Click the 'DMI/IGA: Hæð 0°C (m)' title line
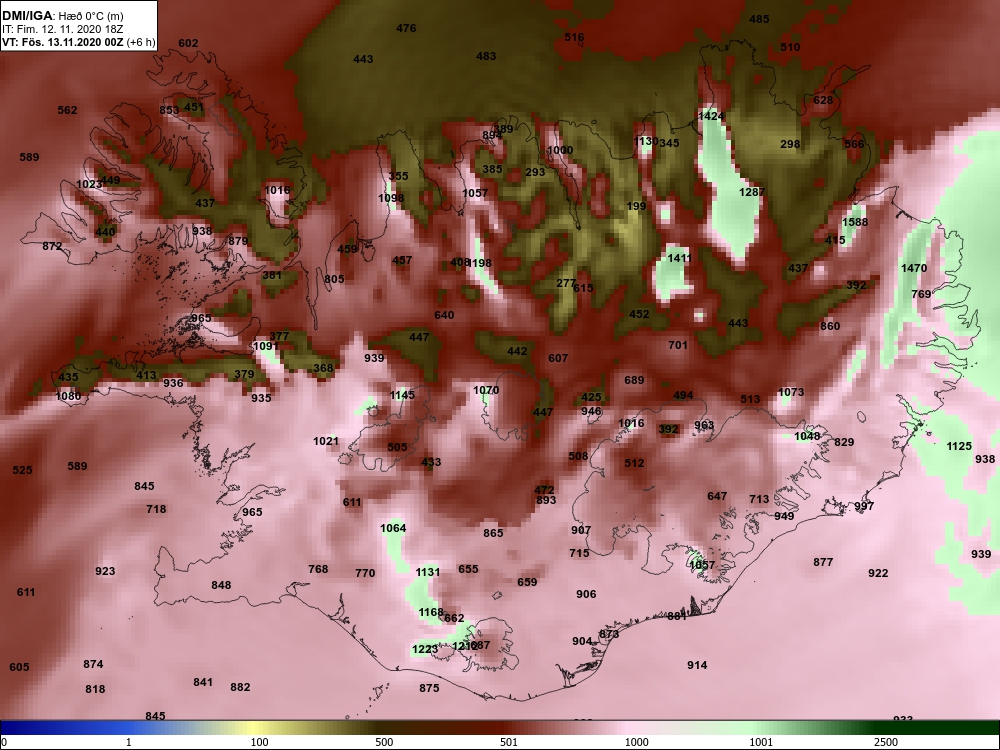The width and height of the screenshot is (1000, 750). coord(62,16)
